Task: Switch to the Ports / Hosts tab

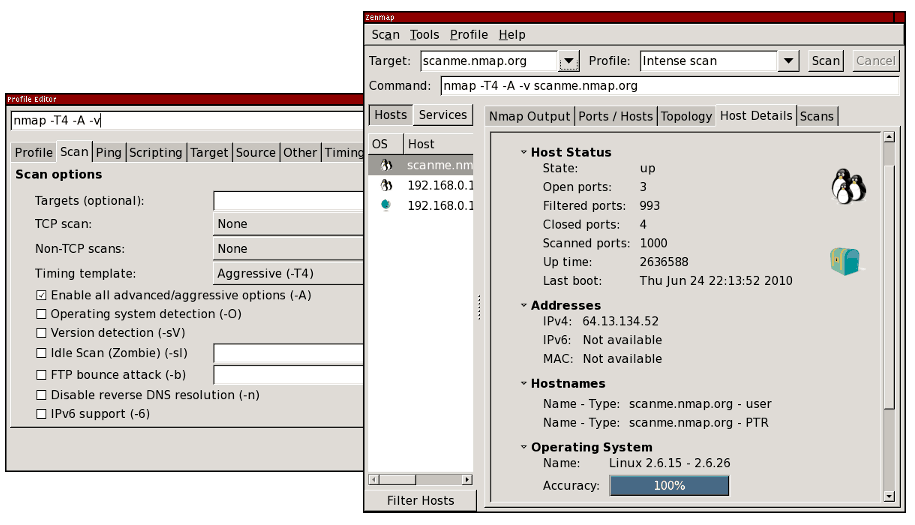Action: click(616, 116)
